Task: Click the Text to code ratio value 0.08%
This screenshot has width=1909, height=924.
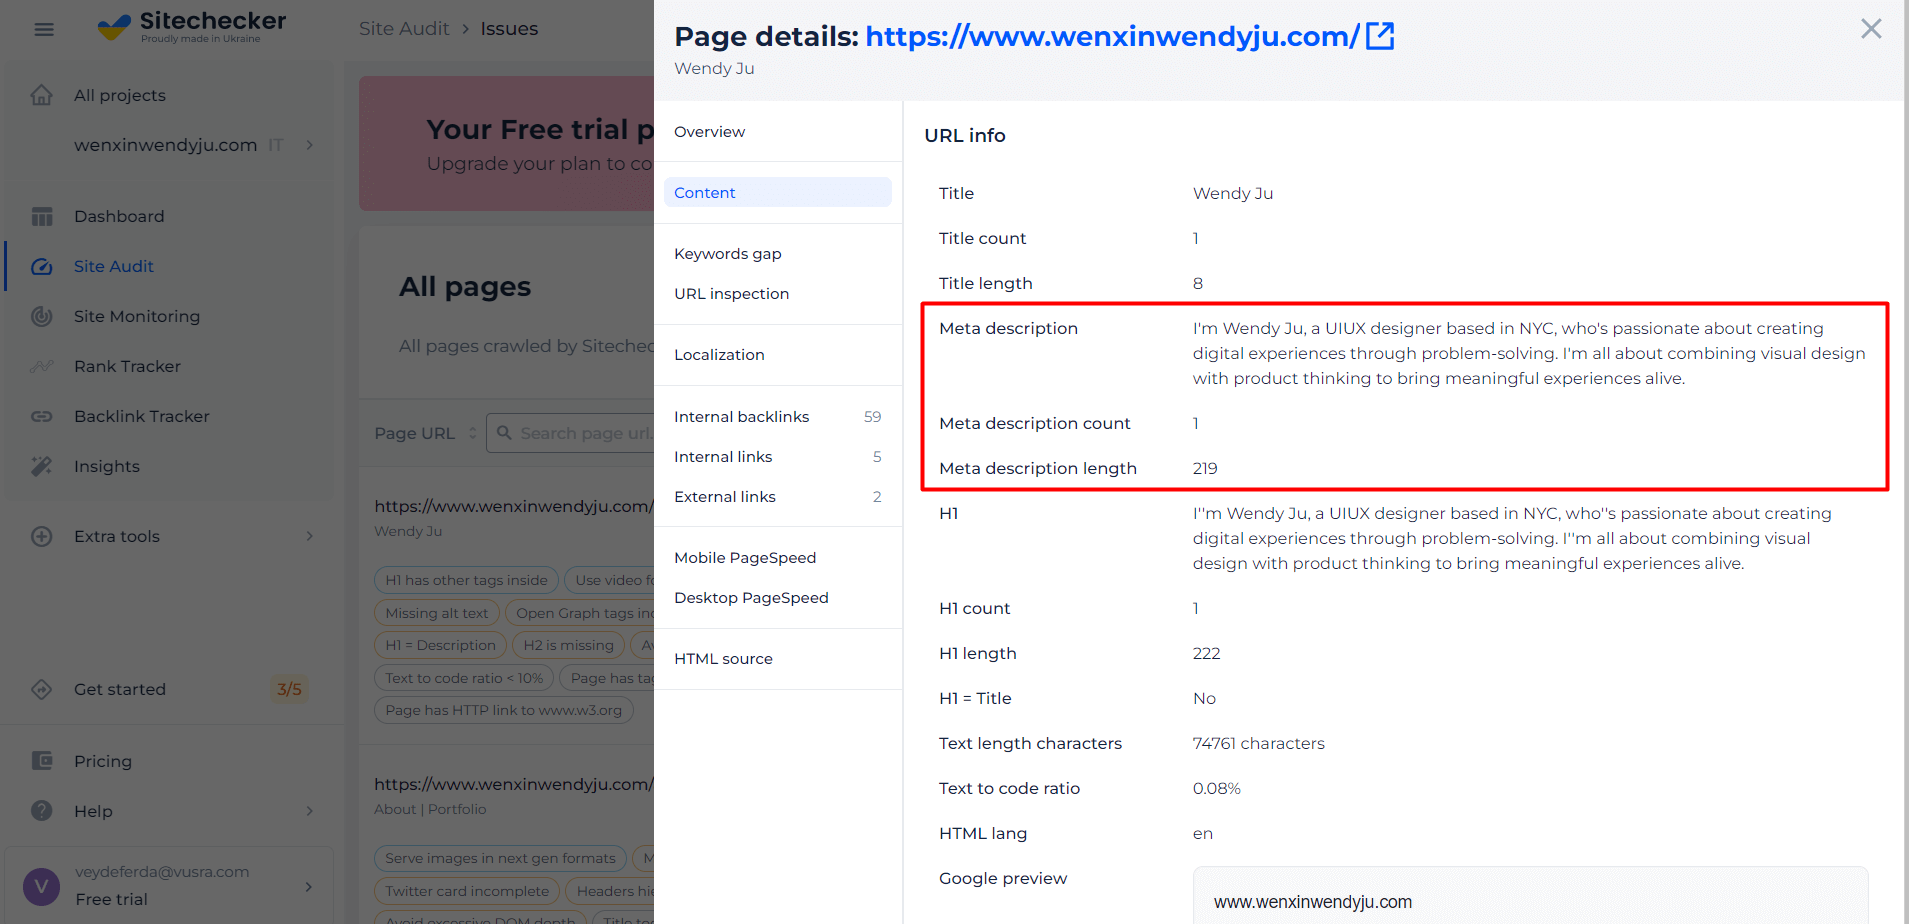Action: click(1216, 788)
